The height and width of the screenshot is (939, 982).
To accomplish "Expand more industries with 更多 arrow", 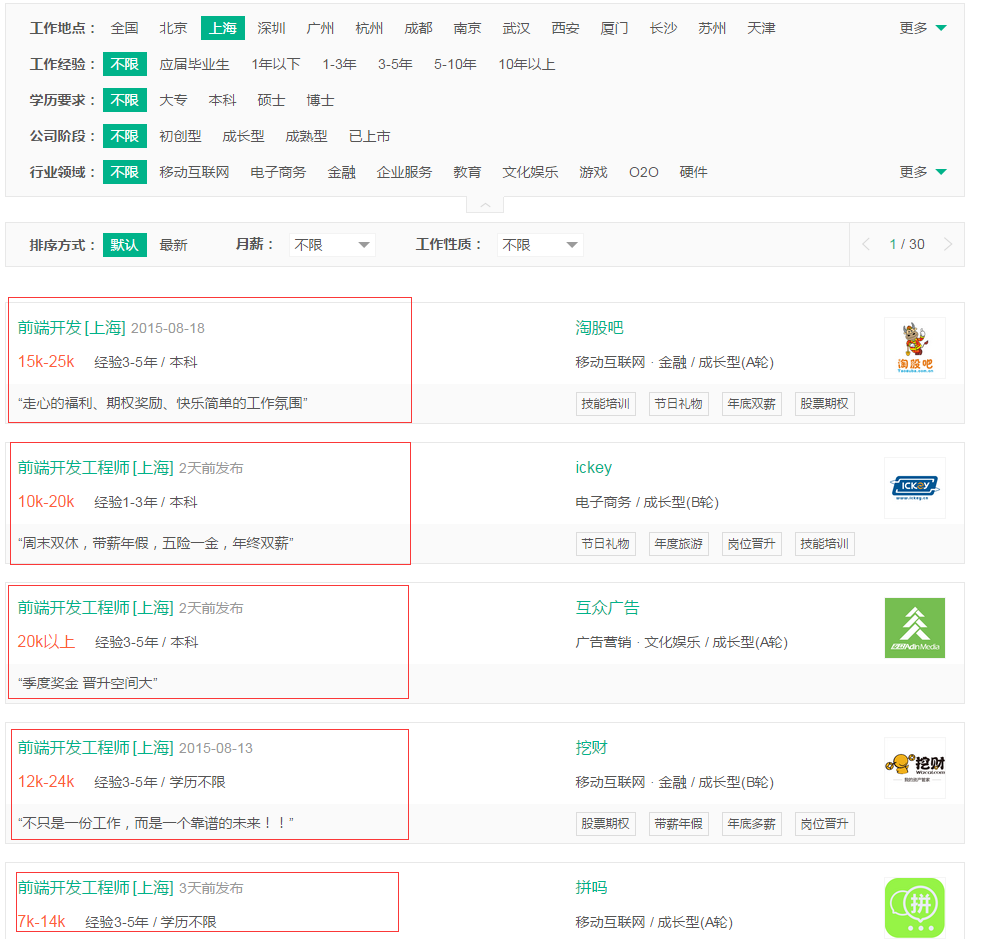I will 923,172.
